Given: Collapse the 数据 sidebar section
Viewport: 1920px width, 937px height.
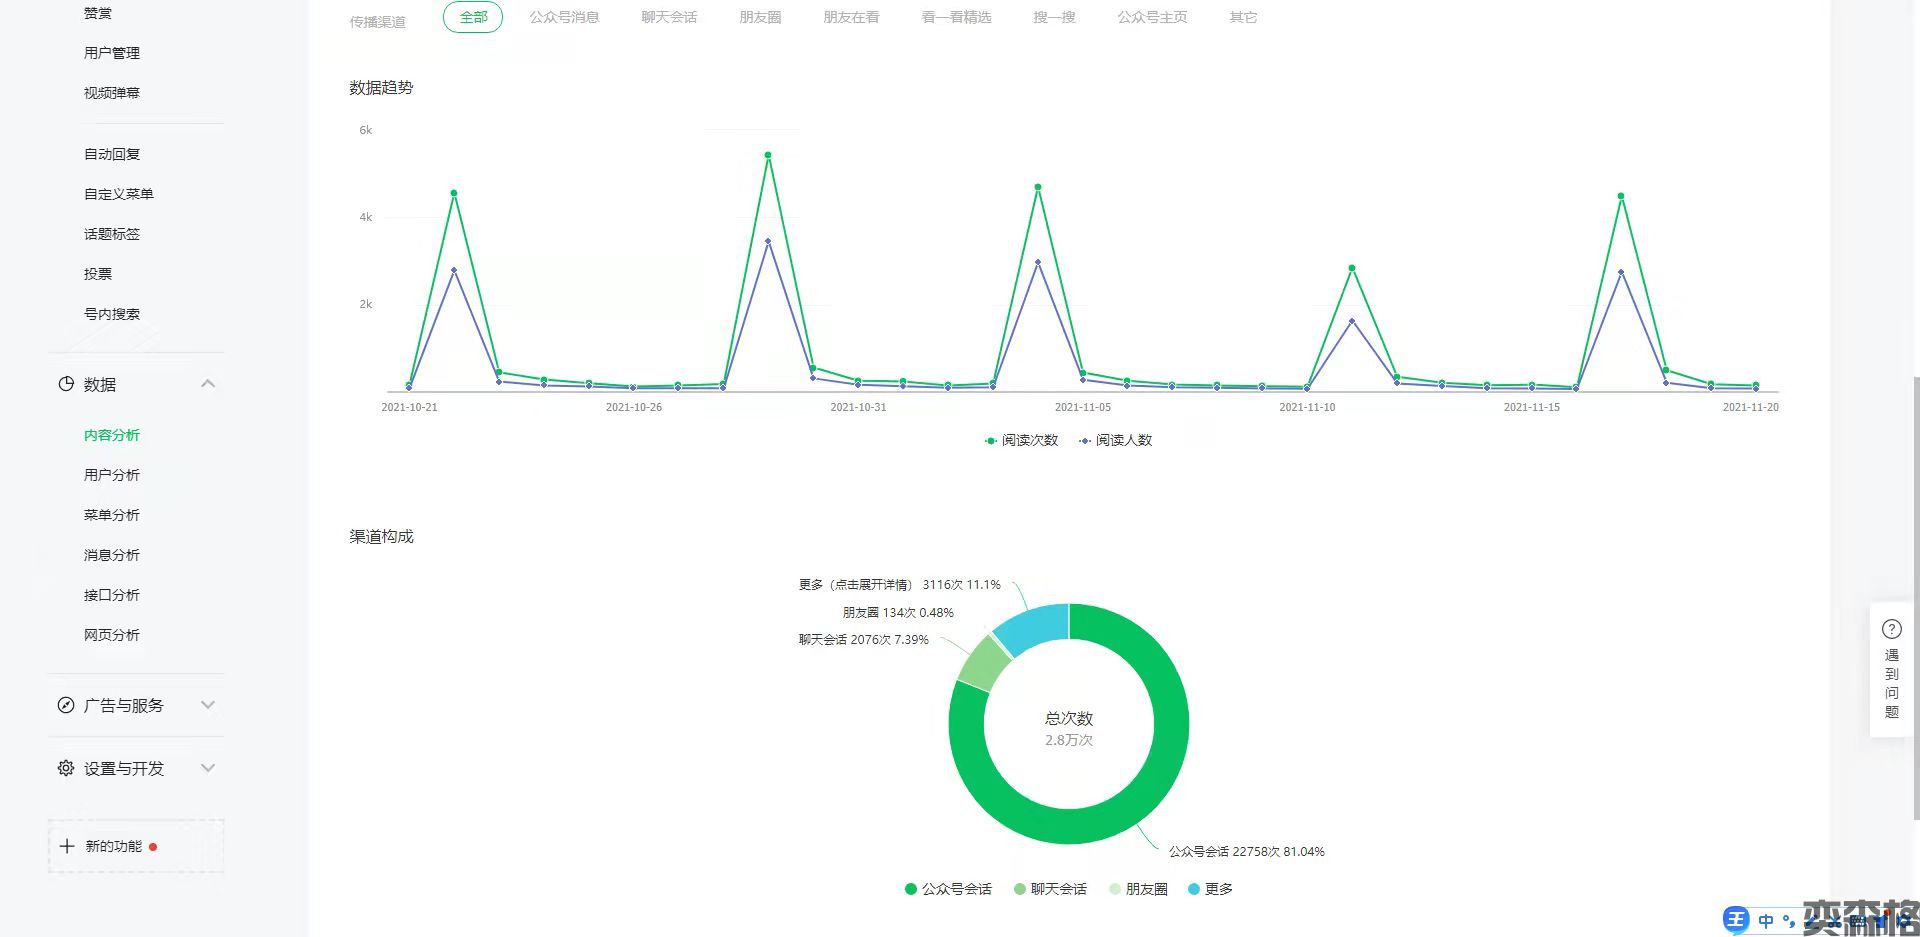Looking at the screenshot, I should (208, 384).
